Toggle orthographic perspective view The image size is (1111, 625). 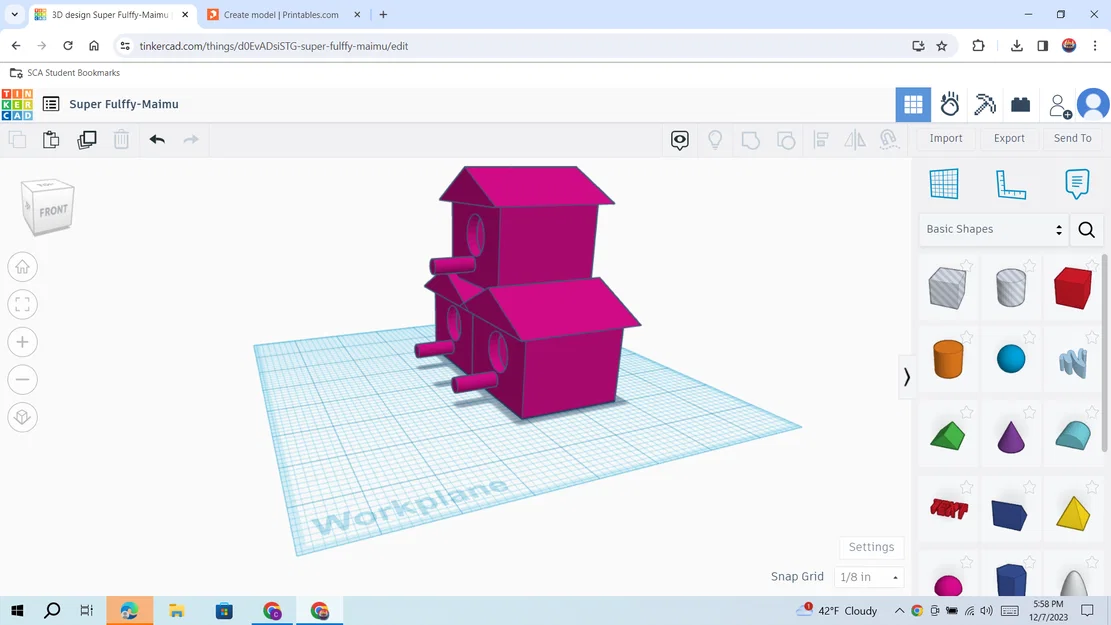point(22,417)
